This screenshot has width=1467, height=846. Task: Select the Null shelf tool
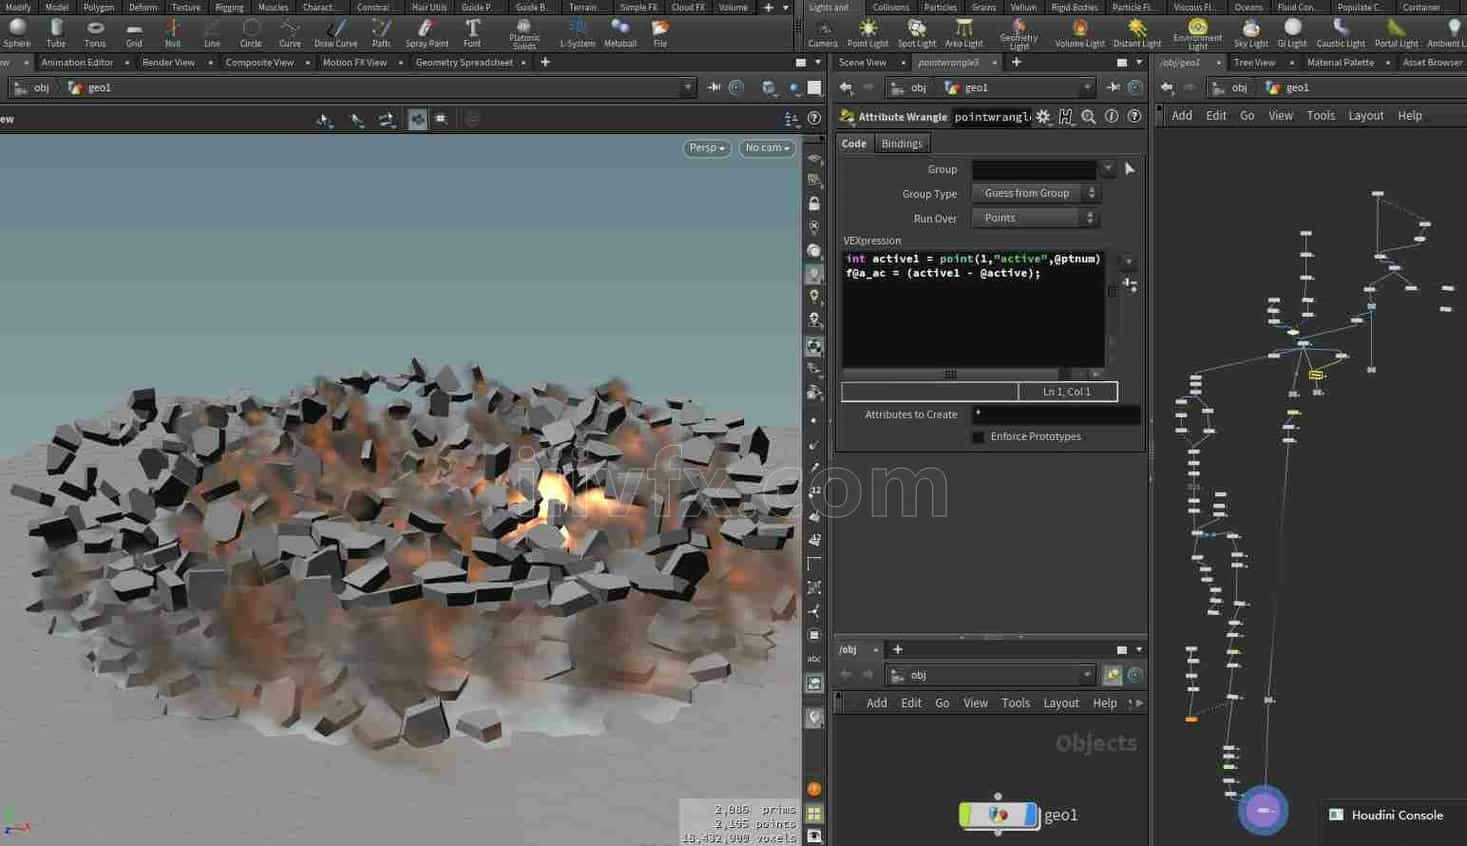pyautogui.click(x=173, y=33)
